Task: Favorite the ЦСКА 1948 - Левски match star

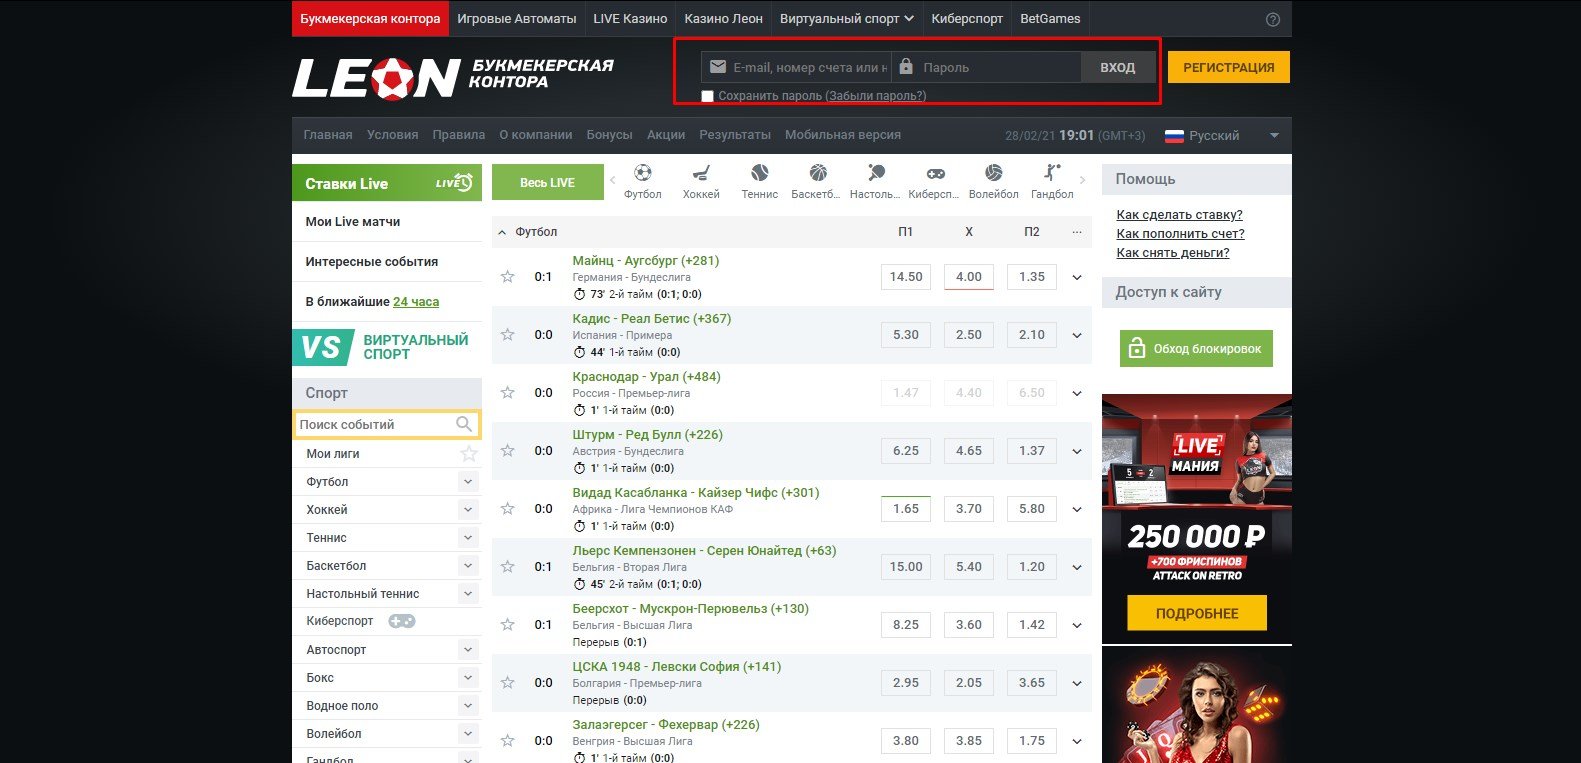Action: click(508, 683)
